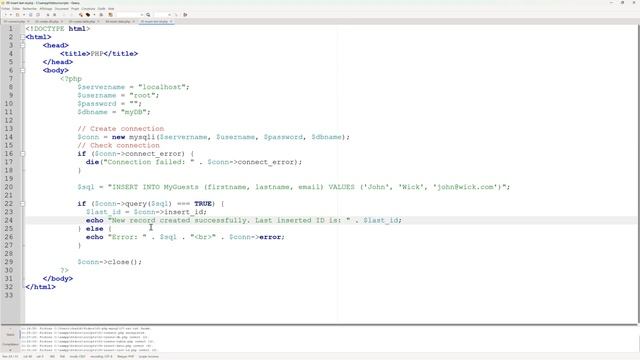Viewport: 640px width, 360px height.
Task: Click "$conn->close();" on line 29
Action: [109, 262]
